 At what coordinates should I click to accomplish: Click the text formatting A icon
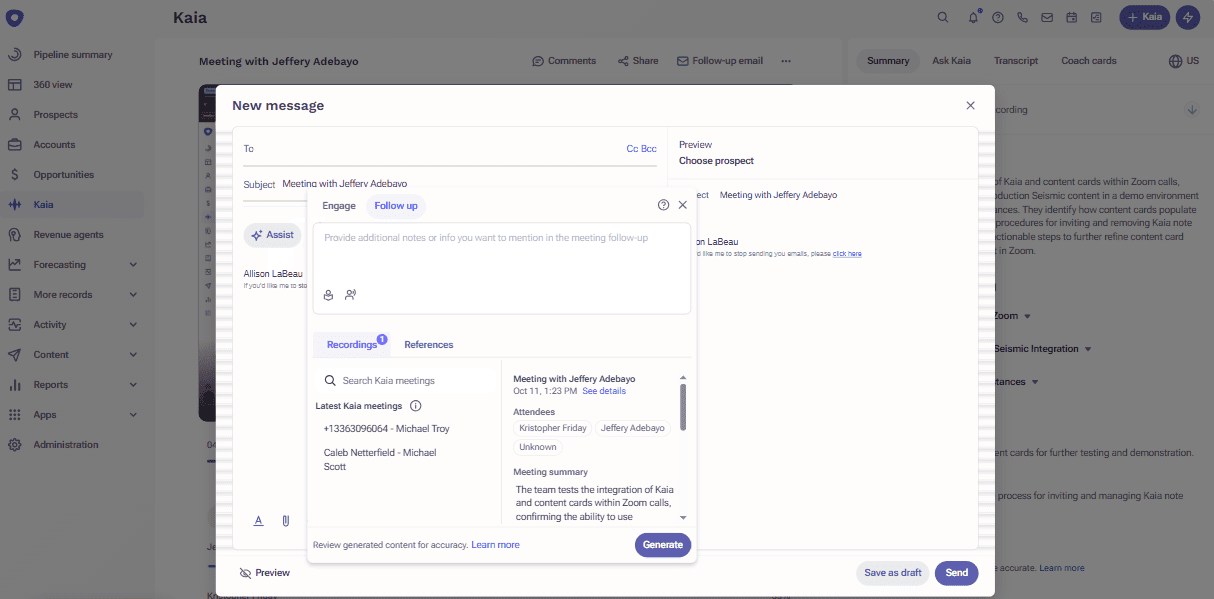click(258, 520)
